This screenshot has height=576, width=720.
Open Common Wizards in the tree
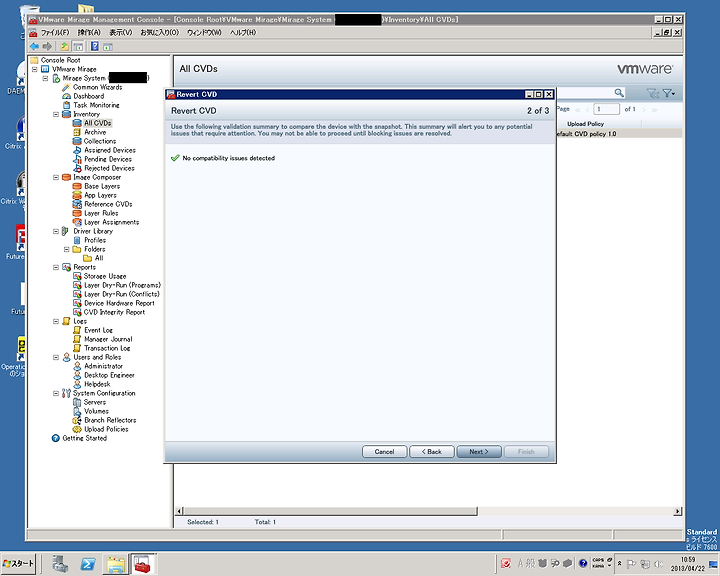pyautogui.click(x=97, y=87)
